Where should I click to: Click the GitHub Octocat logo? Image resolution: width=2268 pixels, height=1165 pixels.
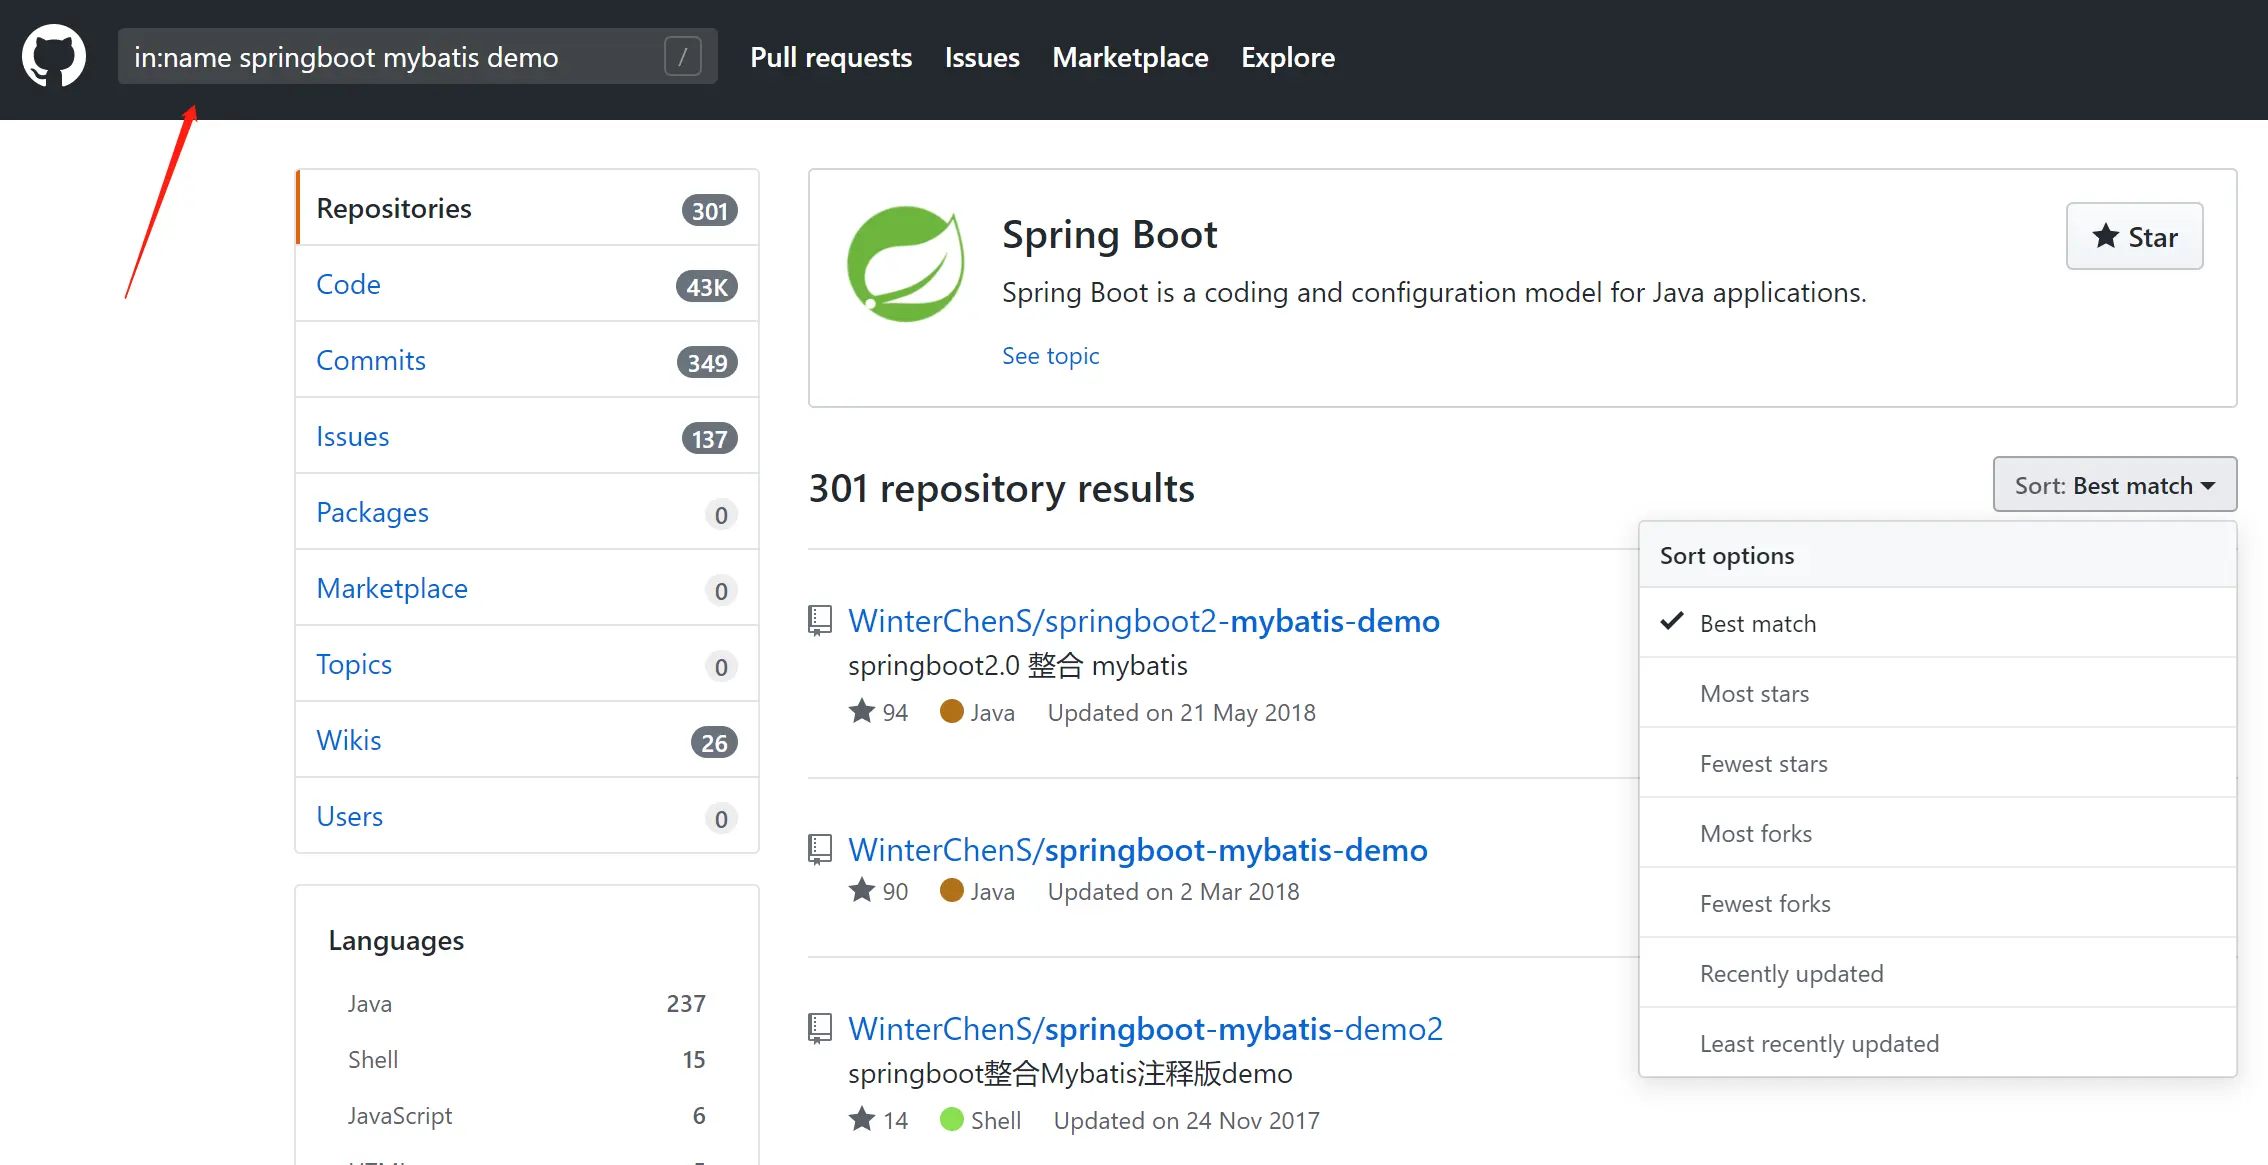[54, 56]
